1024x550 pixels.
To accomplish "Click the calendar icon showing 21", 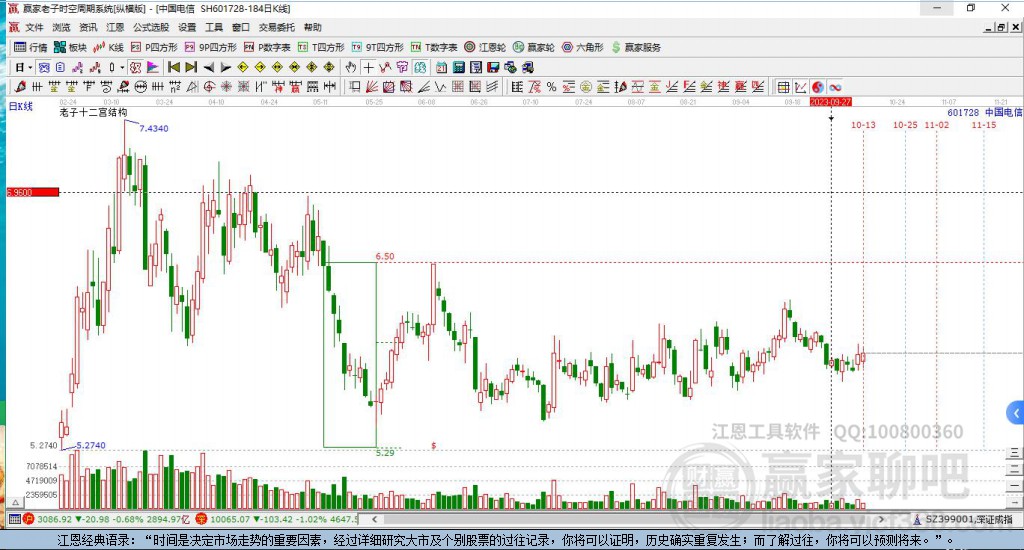I will point(441,67).
